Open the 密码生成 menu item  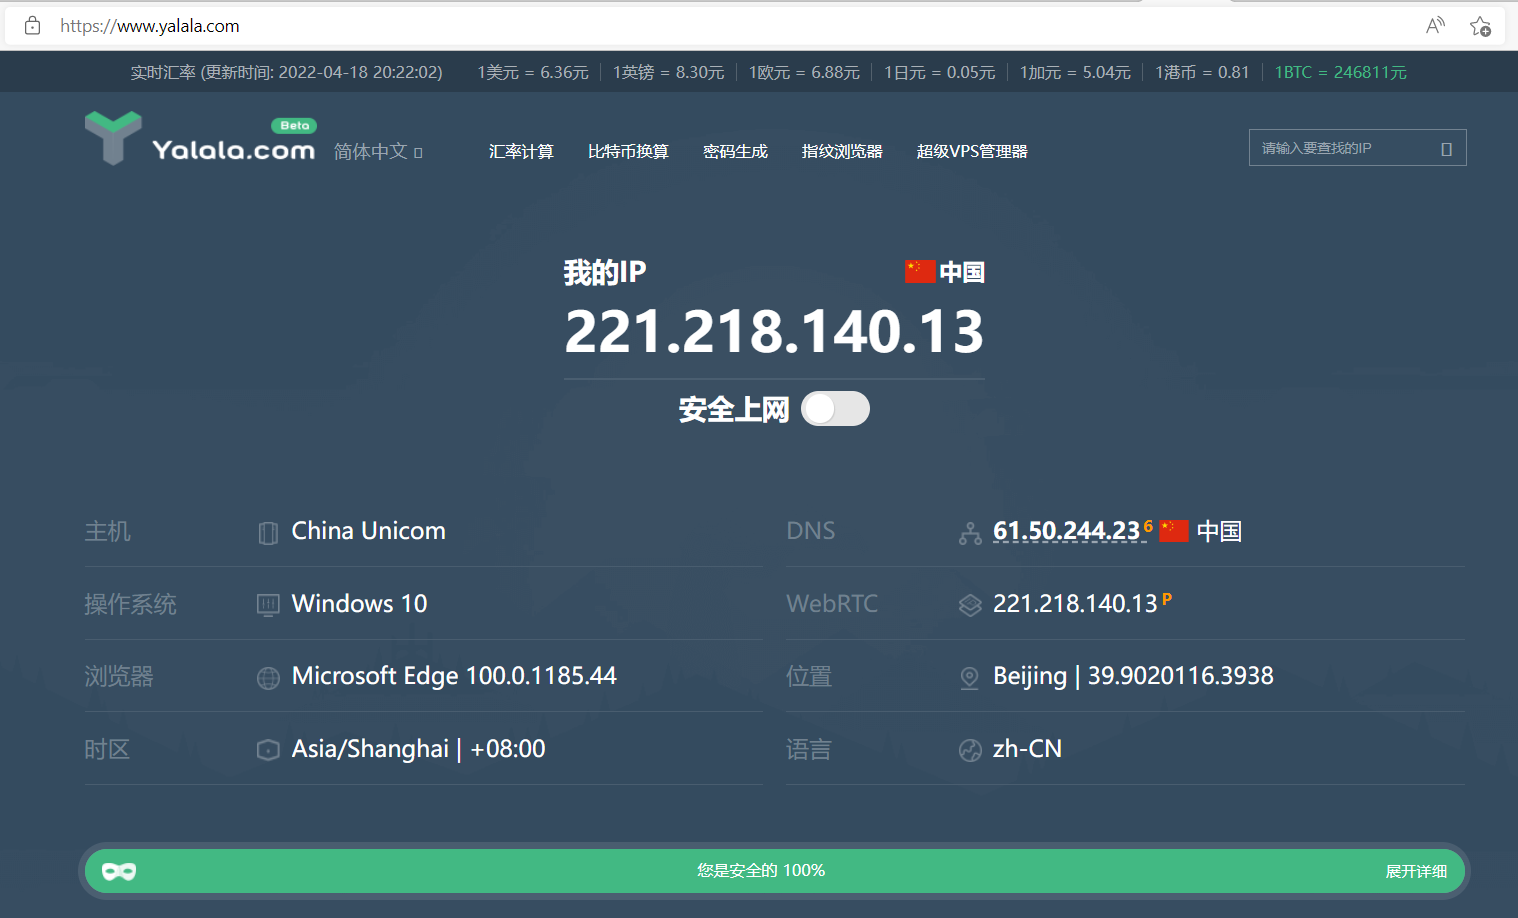[735, 151]
